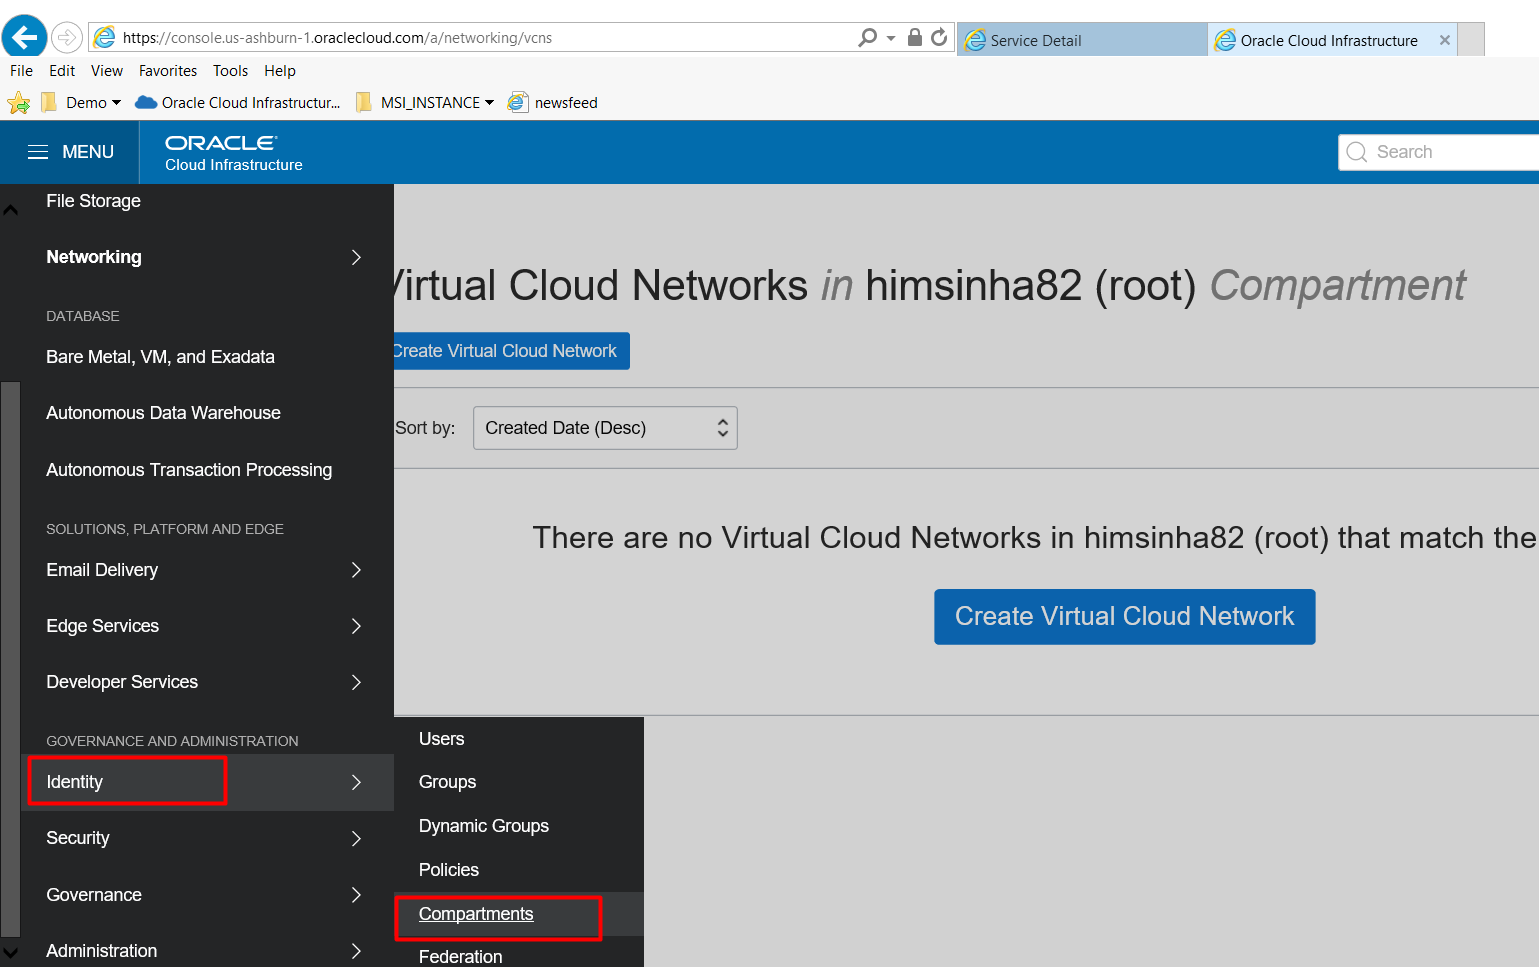Open the Favorites menu

pos(168,71)
